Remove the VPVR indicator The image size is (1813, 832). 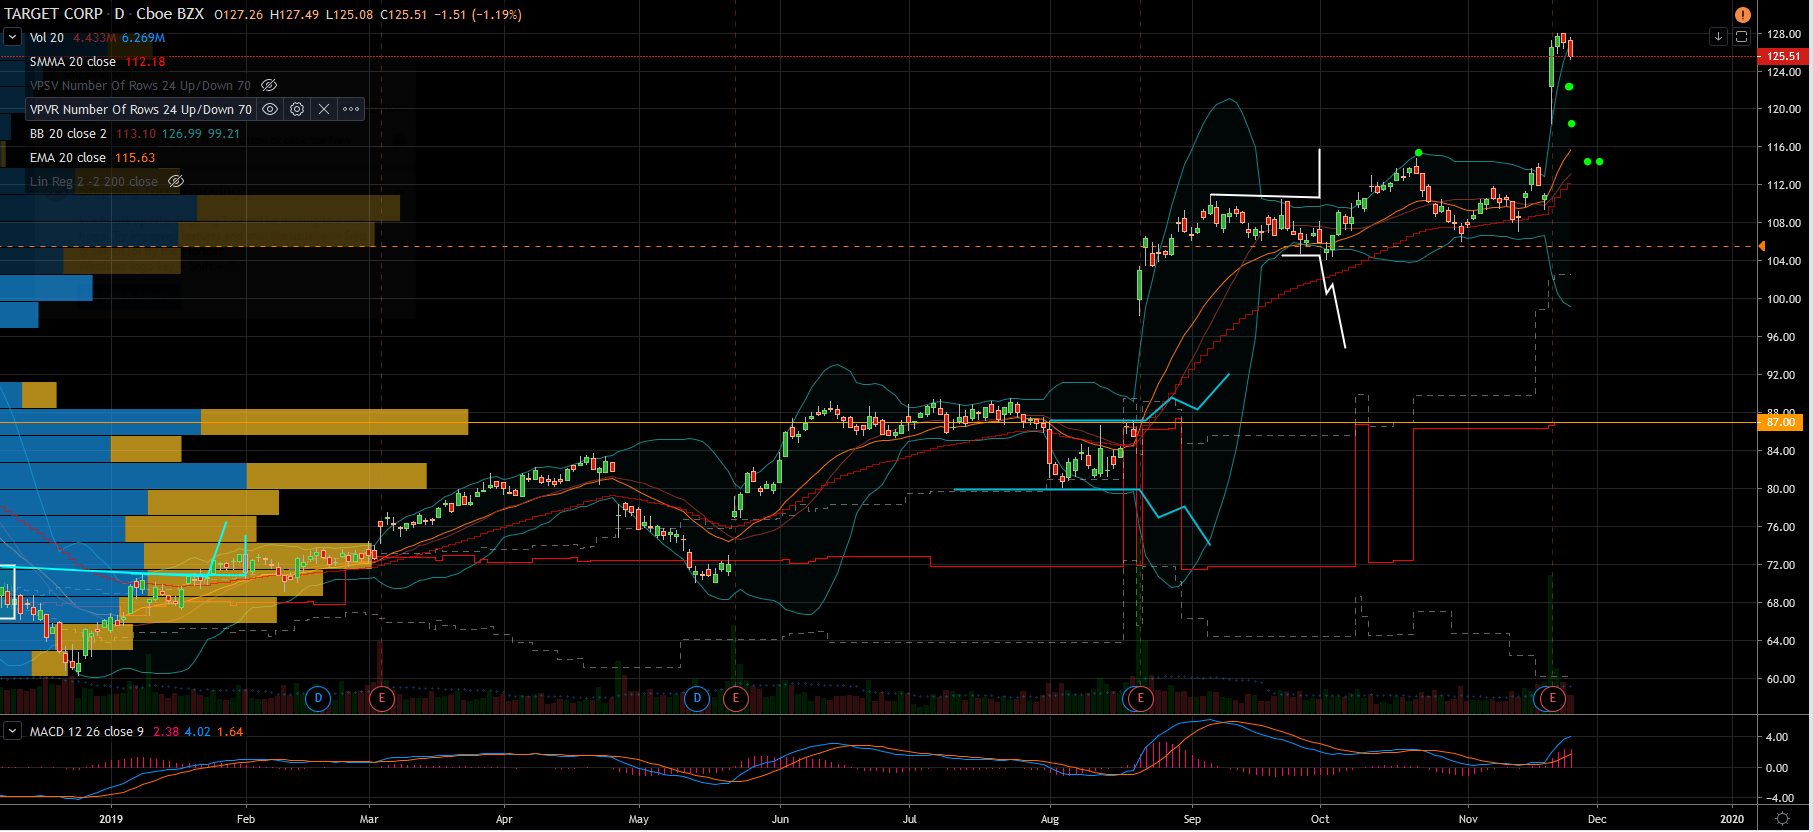(324, 109)
